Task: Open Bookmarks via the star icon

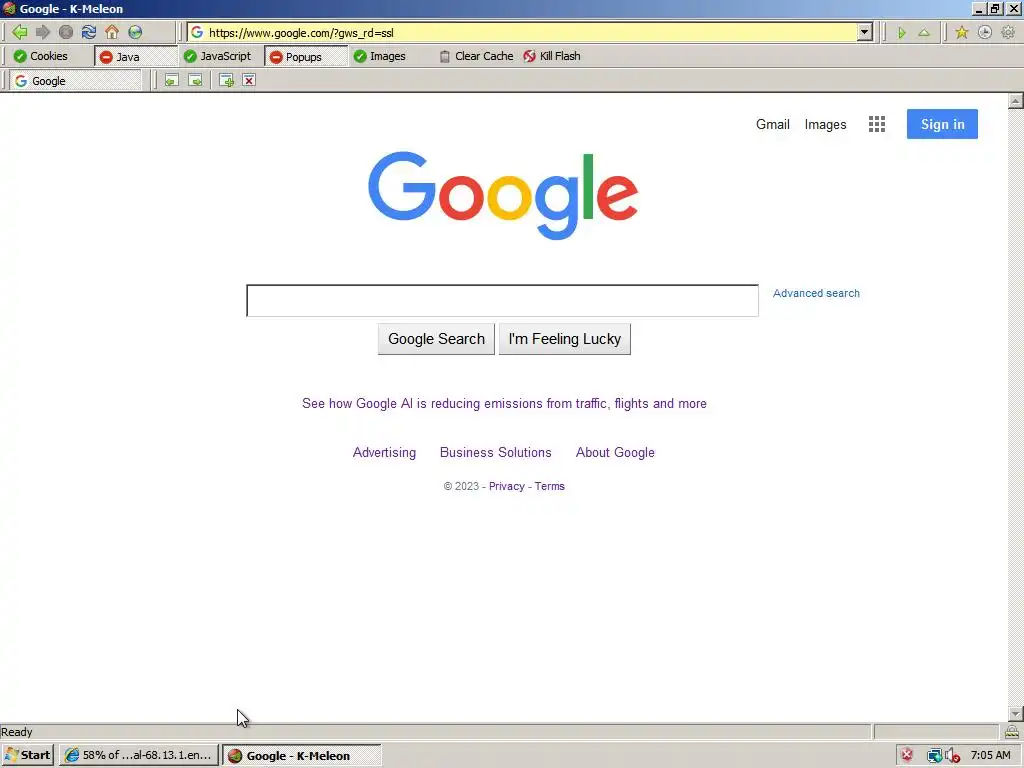Action: [x=961, y=33]
